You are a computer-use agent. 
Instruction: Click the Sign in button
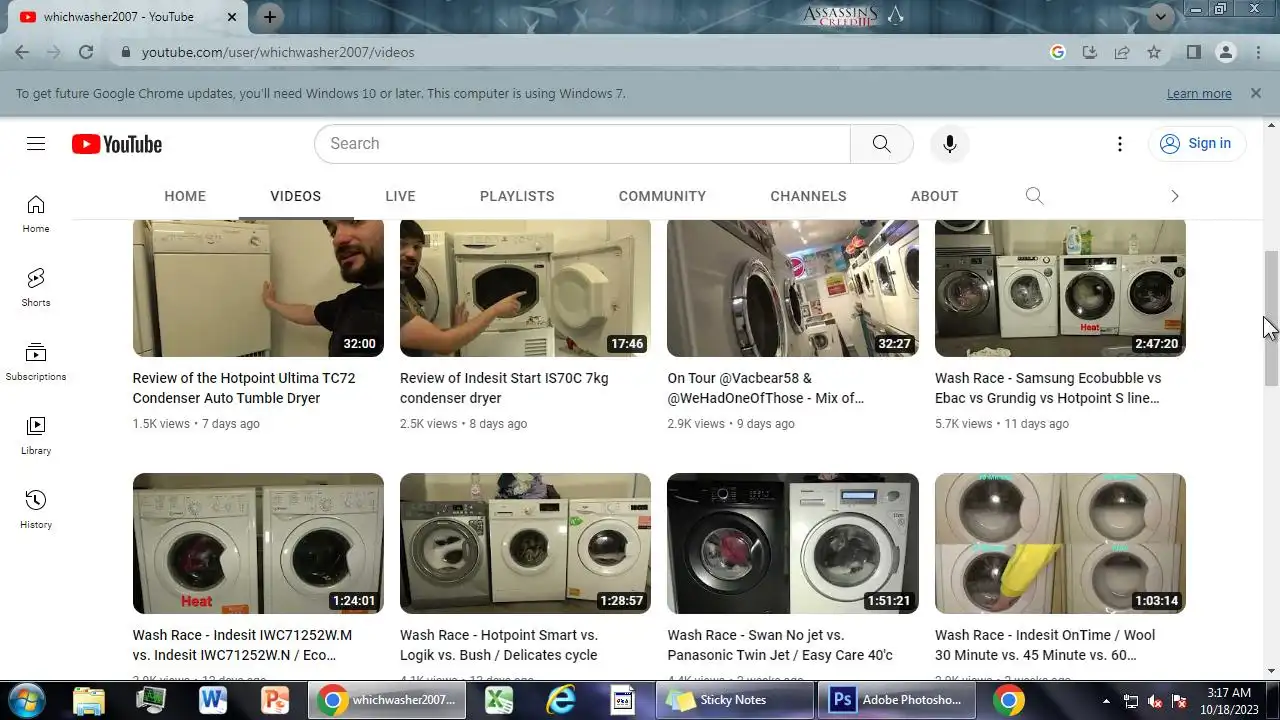(x=1196, y=144)
